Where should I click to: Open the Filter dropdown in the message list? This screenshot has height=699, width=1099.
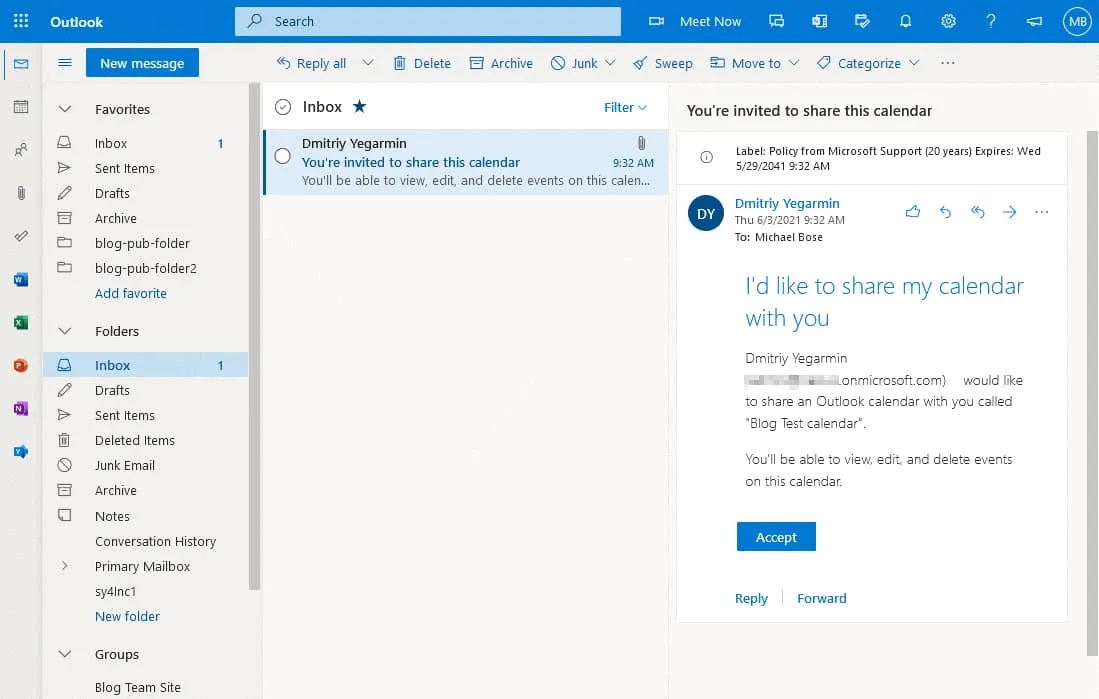click(625, 107)
